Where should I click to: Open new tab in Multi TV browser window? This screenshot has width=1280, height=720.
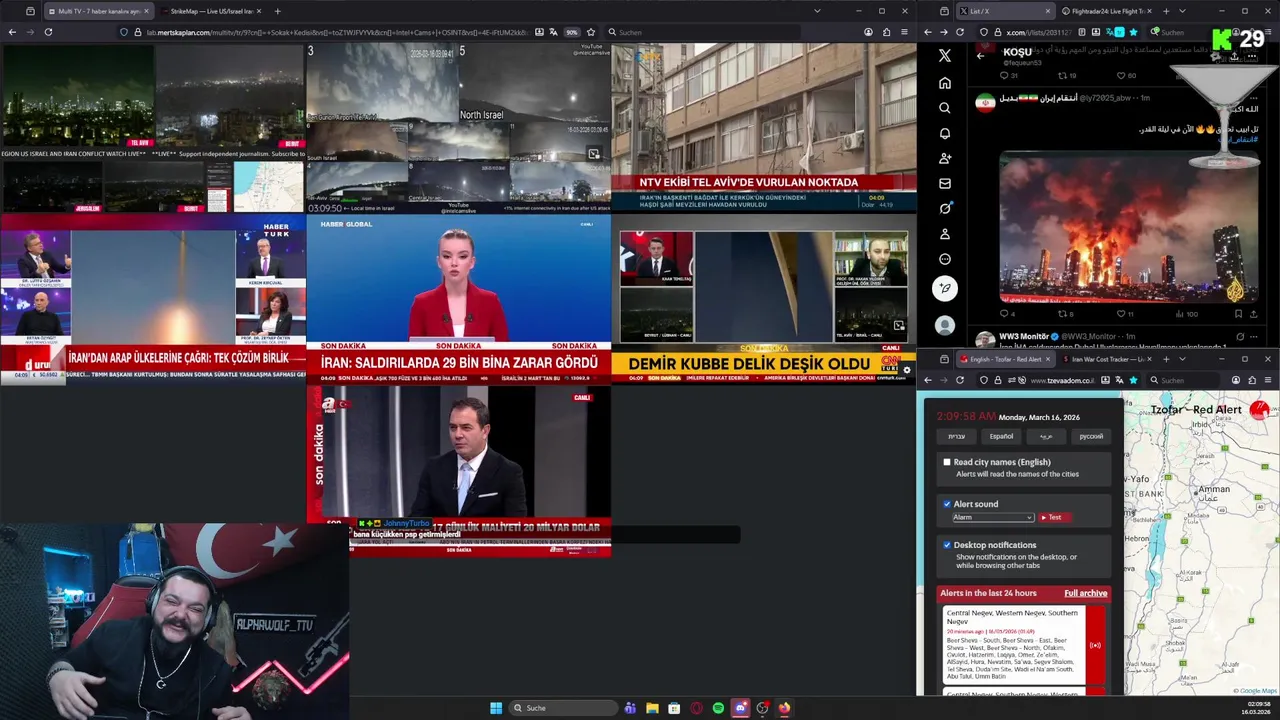tap(277, 11)
